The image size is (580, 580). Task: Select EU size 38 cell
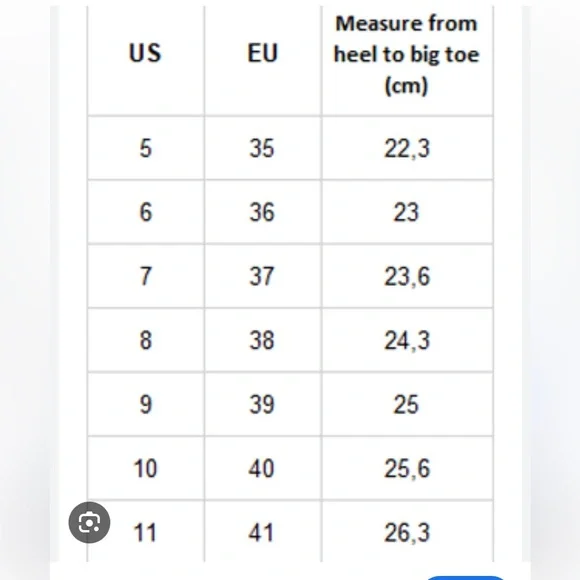[263, 340]
